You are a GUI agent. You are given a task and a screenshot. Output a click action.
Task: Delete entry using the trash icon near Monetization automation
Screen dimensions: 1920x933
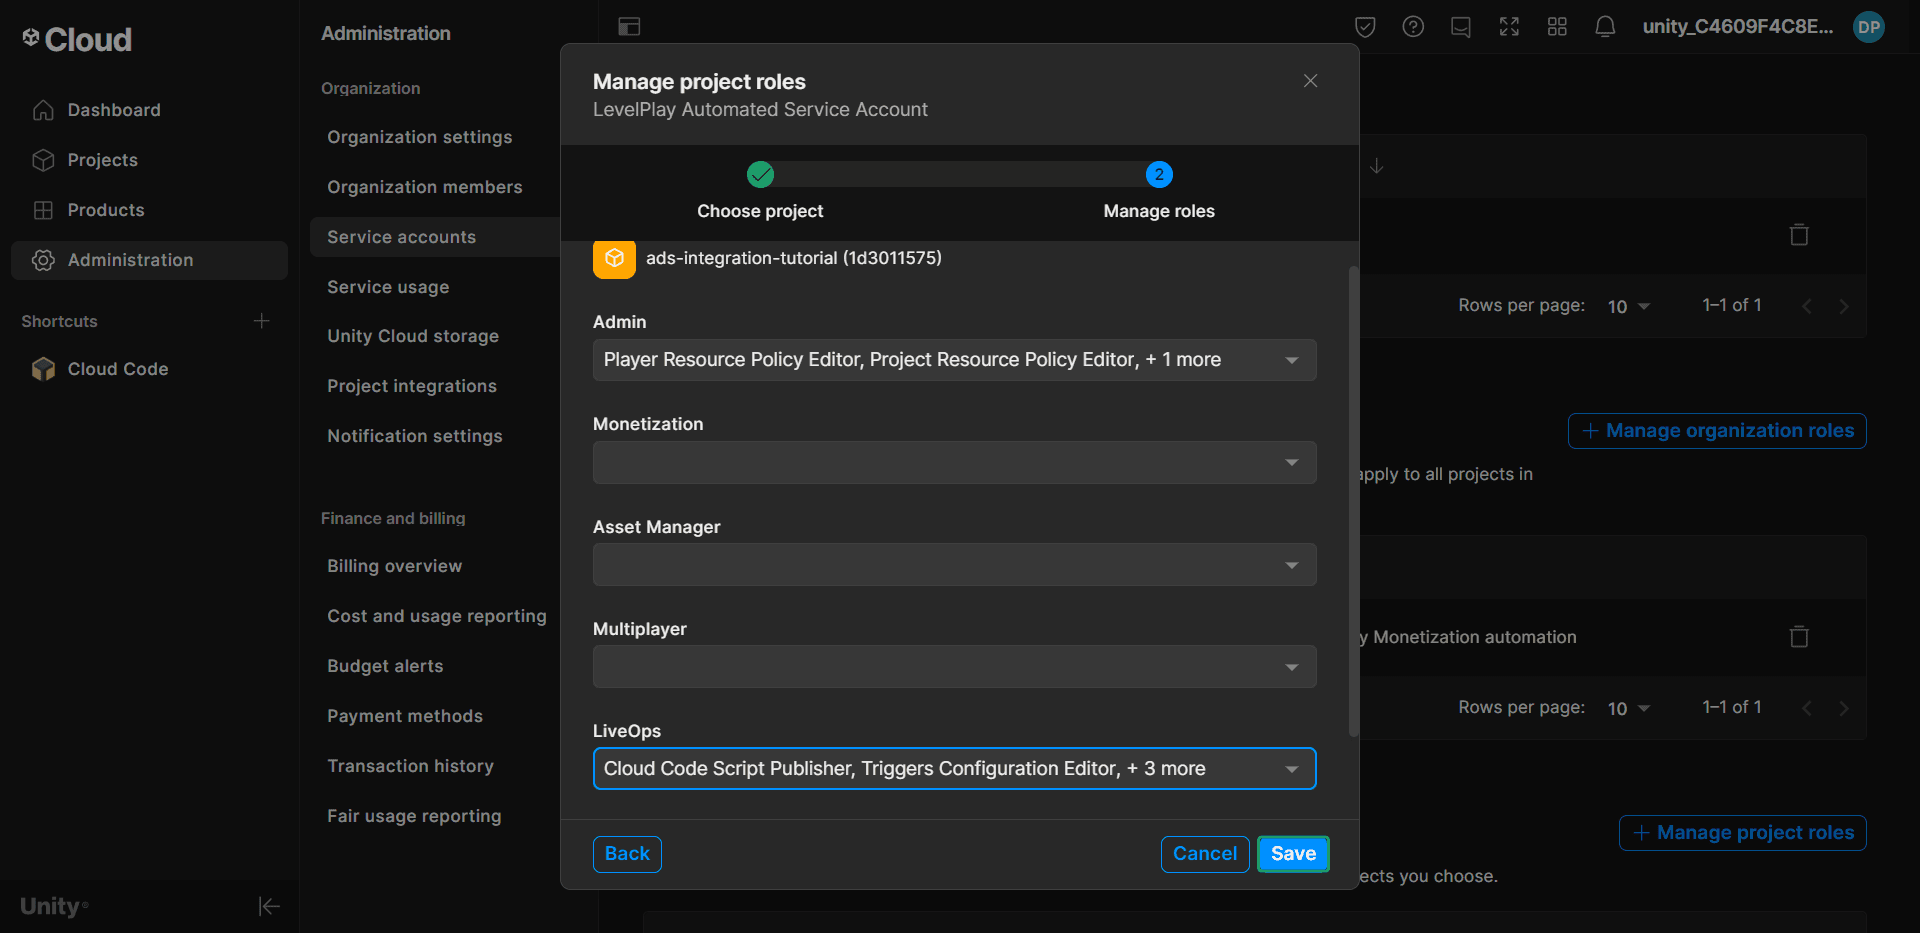[x=1799, y=636]
